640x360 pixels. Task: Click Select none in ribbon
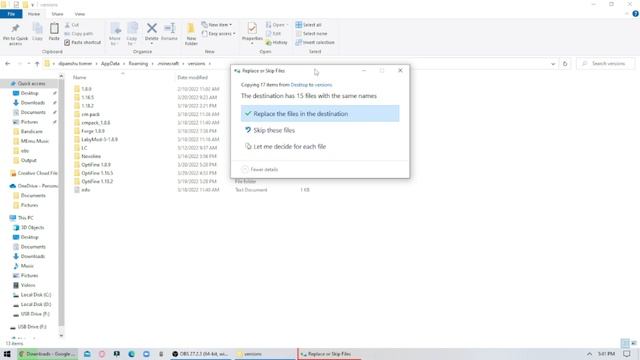[x=311, y=33]
